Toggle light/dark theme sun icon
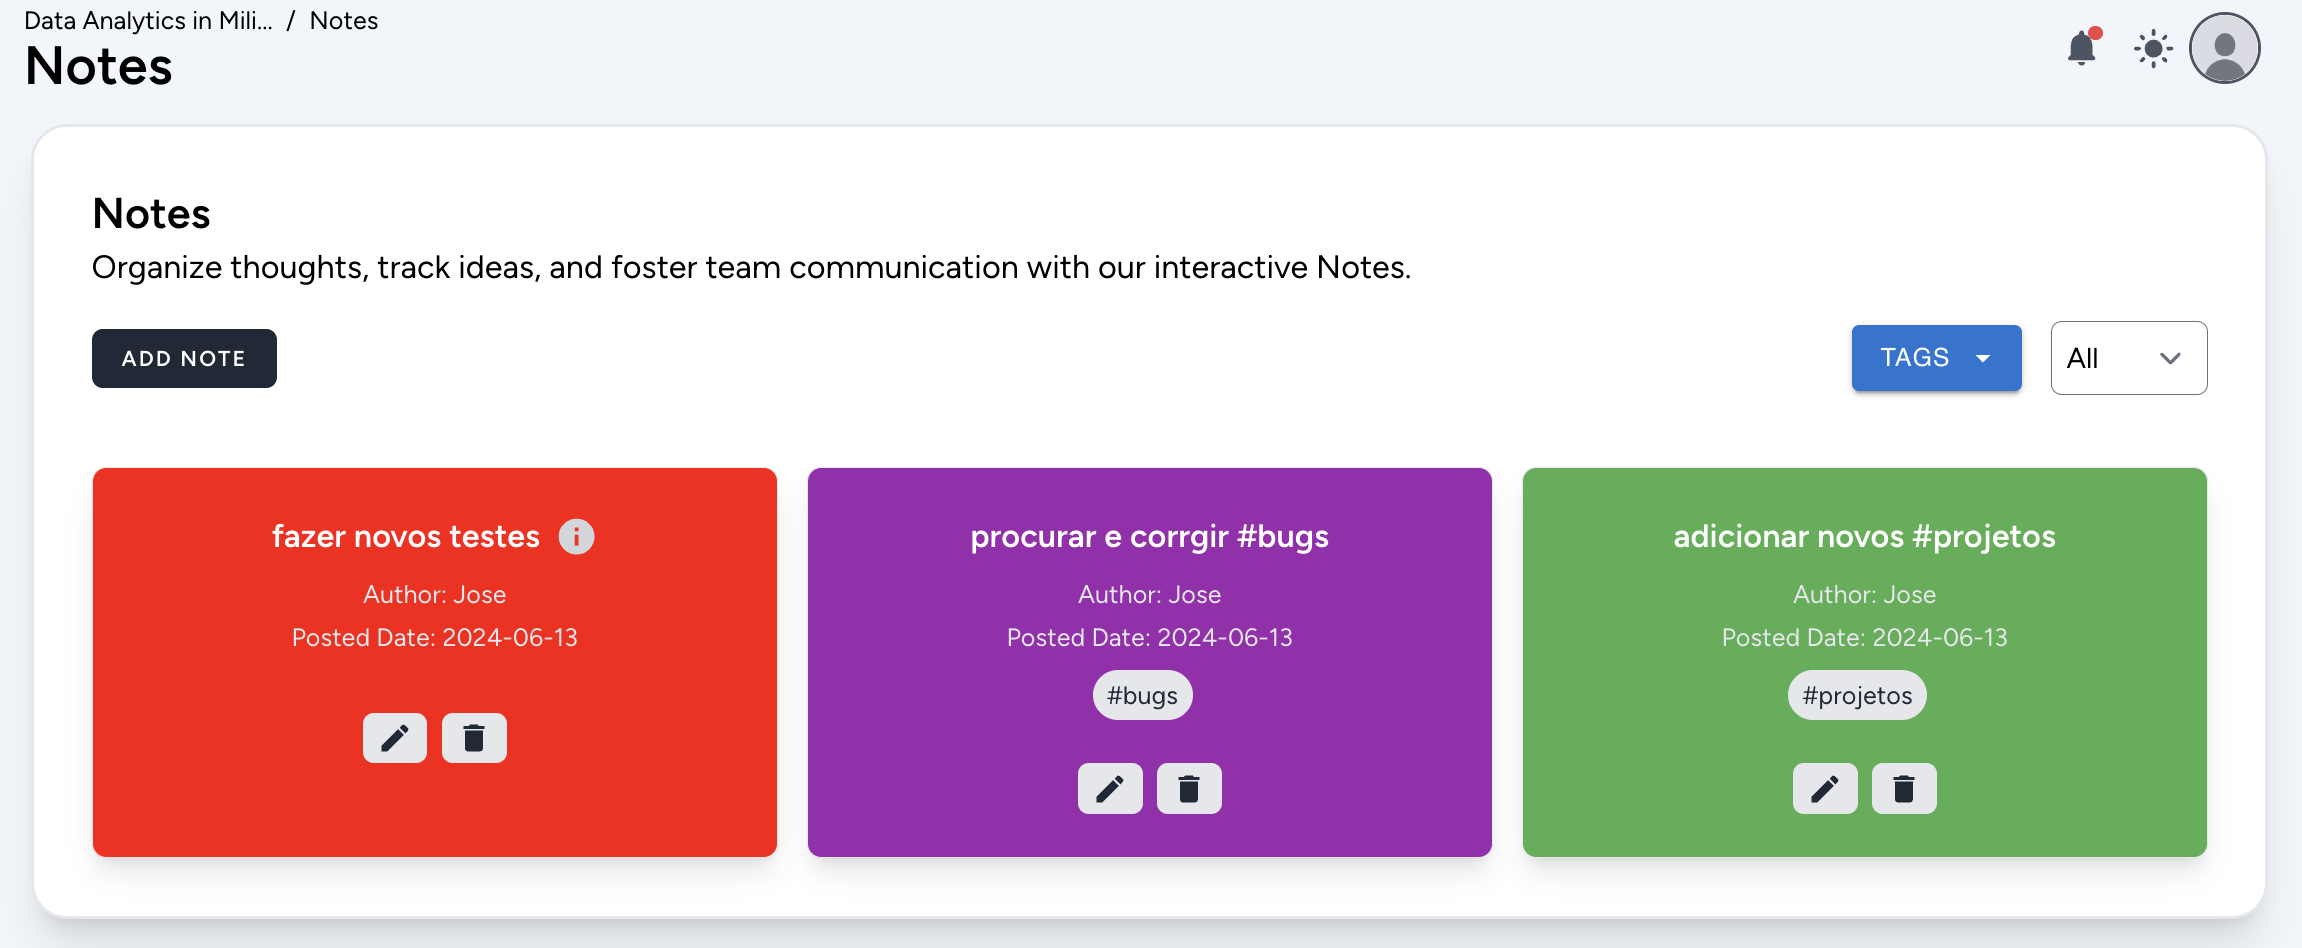This screenshot has height=948, width=2302. pyautogui.click(x=2153, y=49)
